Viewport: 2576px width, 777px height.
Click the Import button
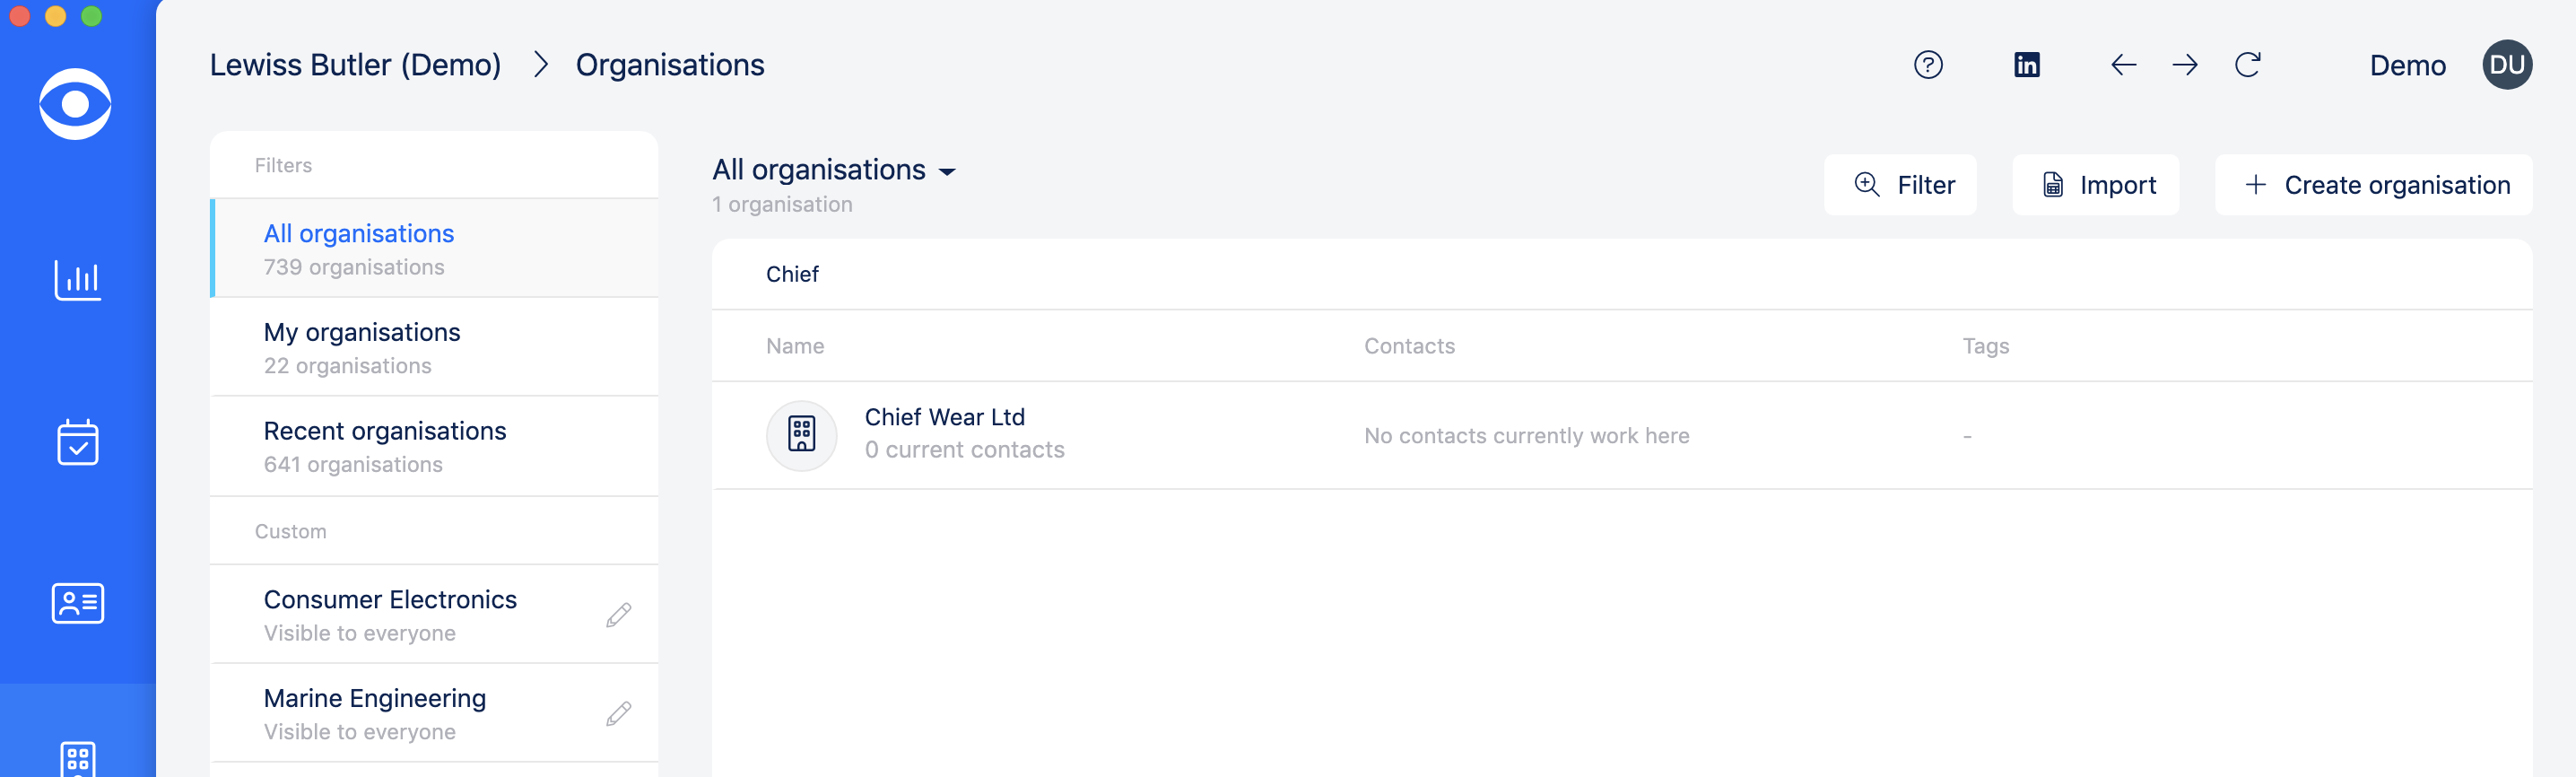click(2095, 185)
